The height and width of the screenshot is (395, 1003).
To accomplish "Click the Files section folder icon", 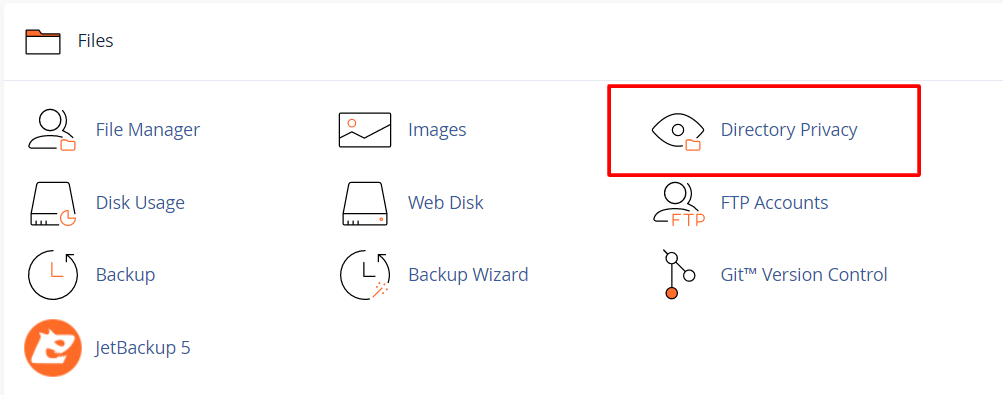I will pos(43,42).
